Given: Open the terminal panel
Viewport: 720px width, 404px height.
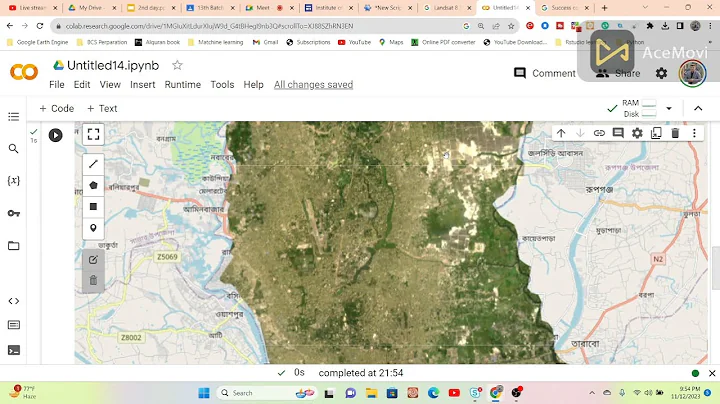Looking at the screenshot, I should tap(14, 350).
